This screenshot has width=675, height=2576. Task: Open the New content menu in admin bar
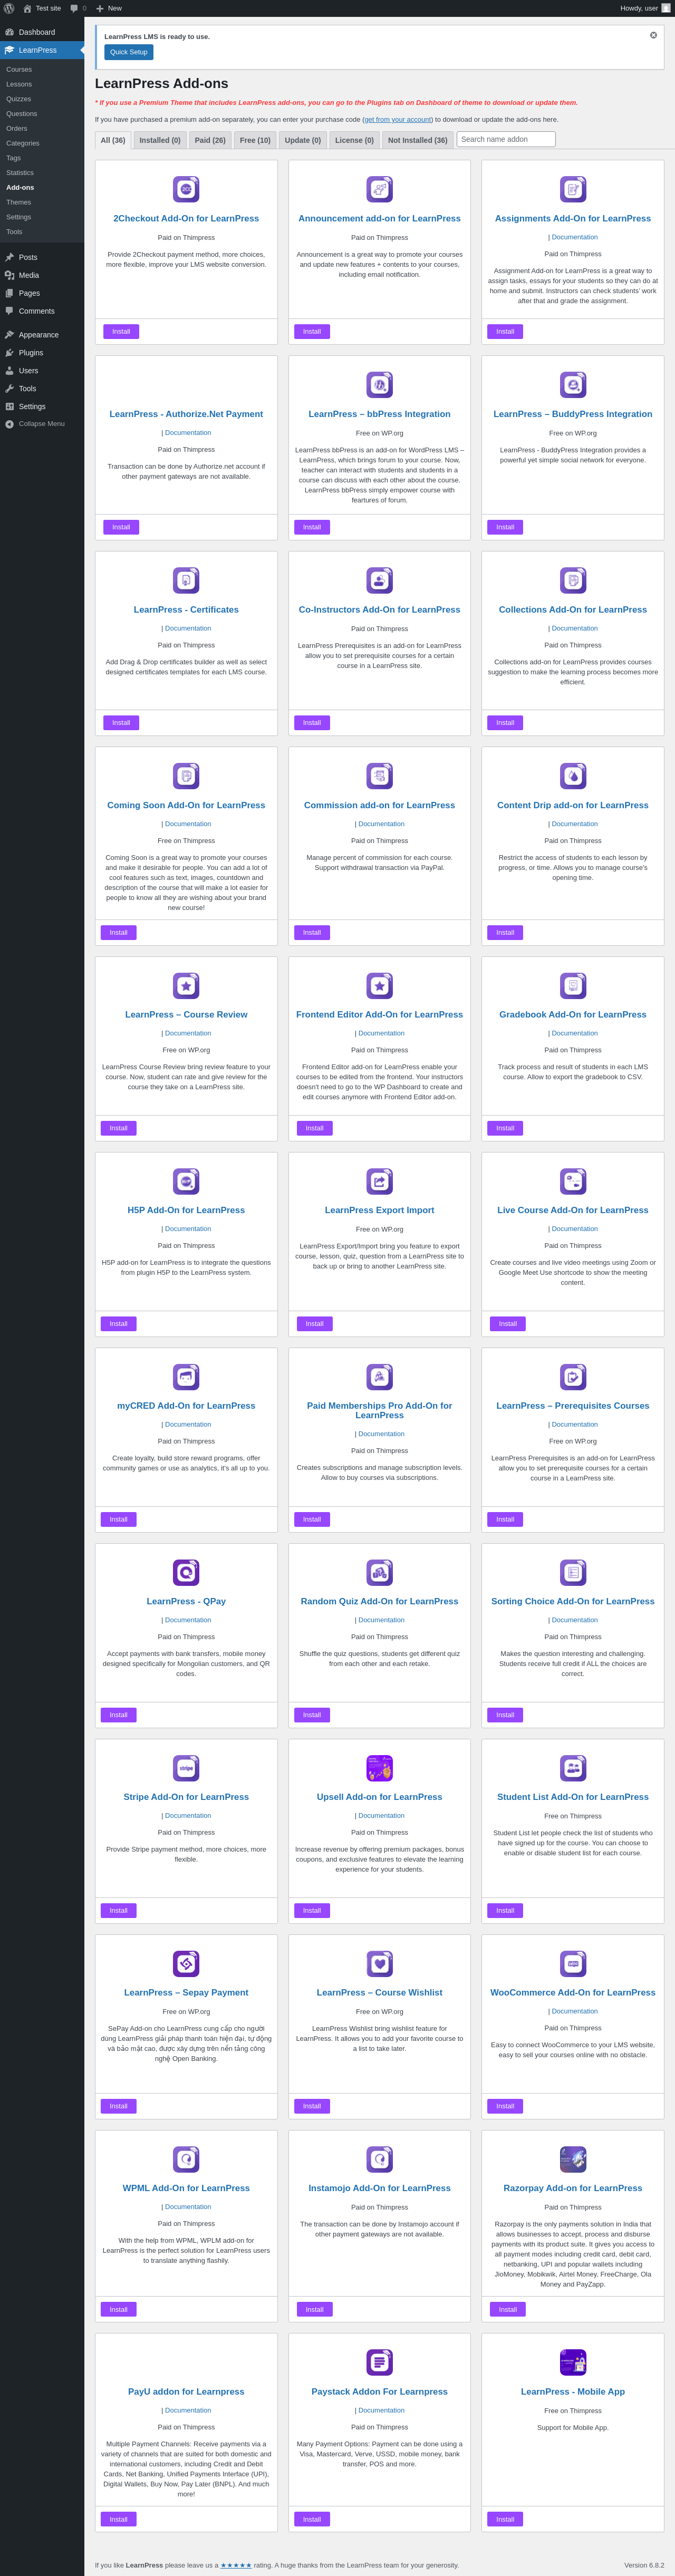109,8
